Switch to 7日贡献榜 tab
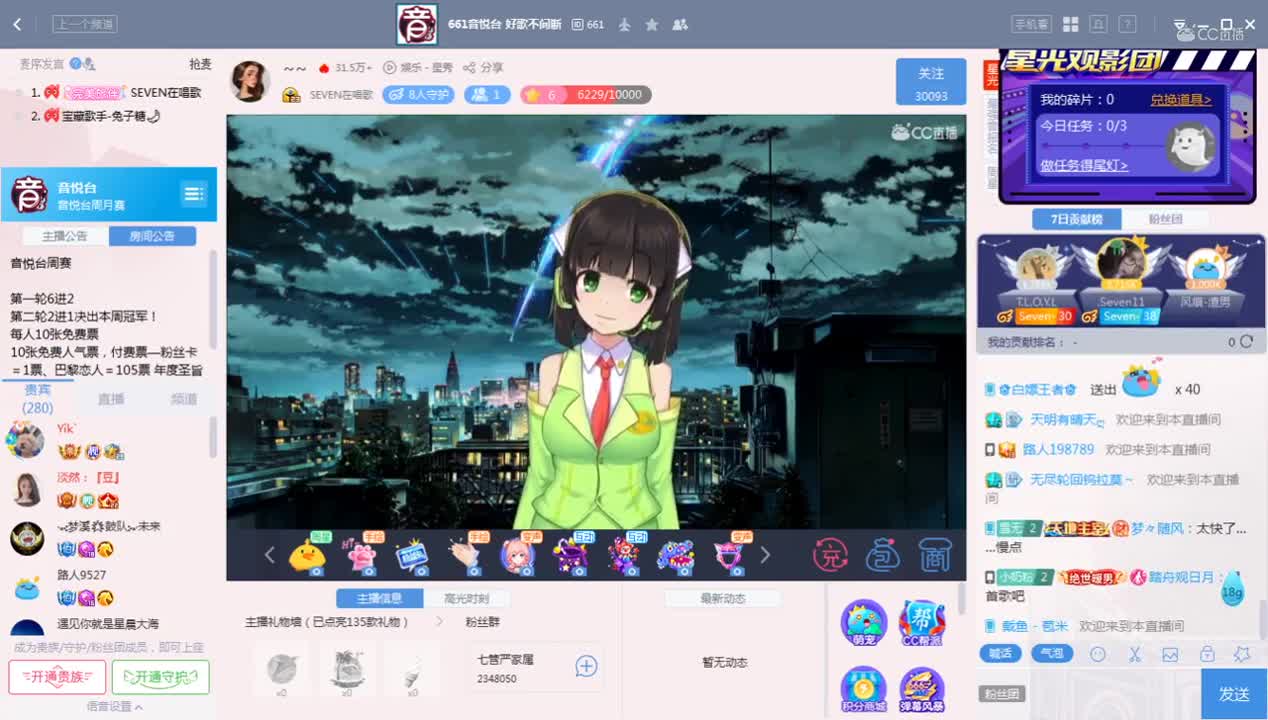This screenshot has width=1268, height=720. point(1077,219)
